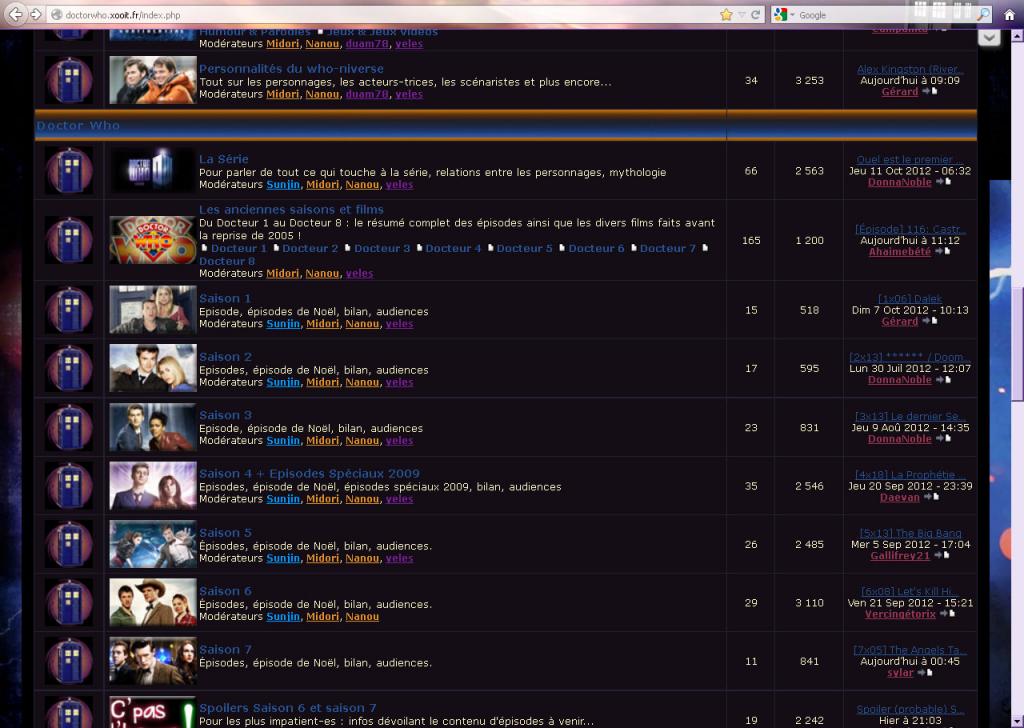Screen dimensions: 1024x728
Task: Click into the Google search box
Action: click(884, 14)
